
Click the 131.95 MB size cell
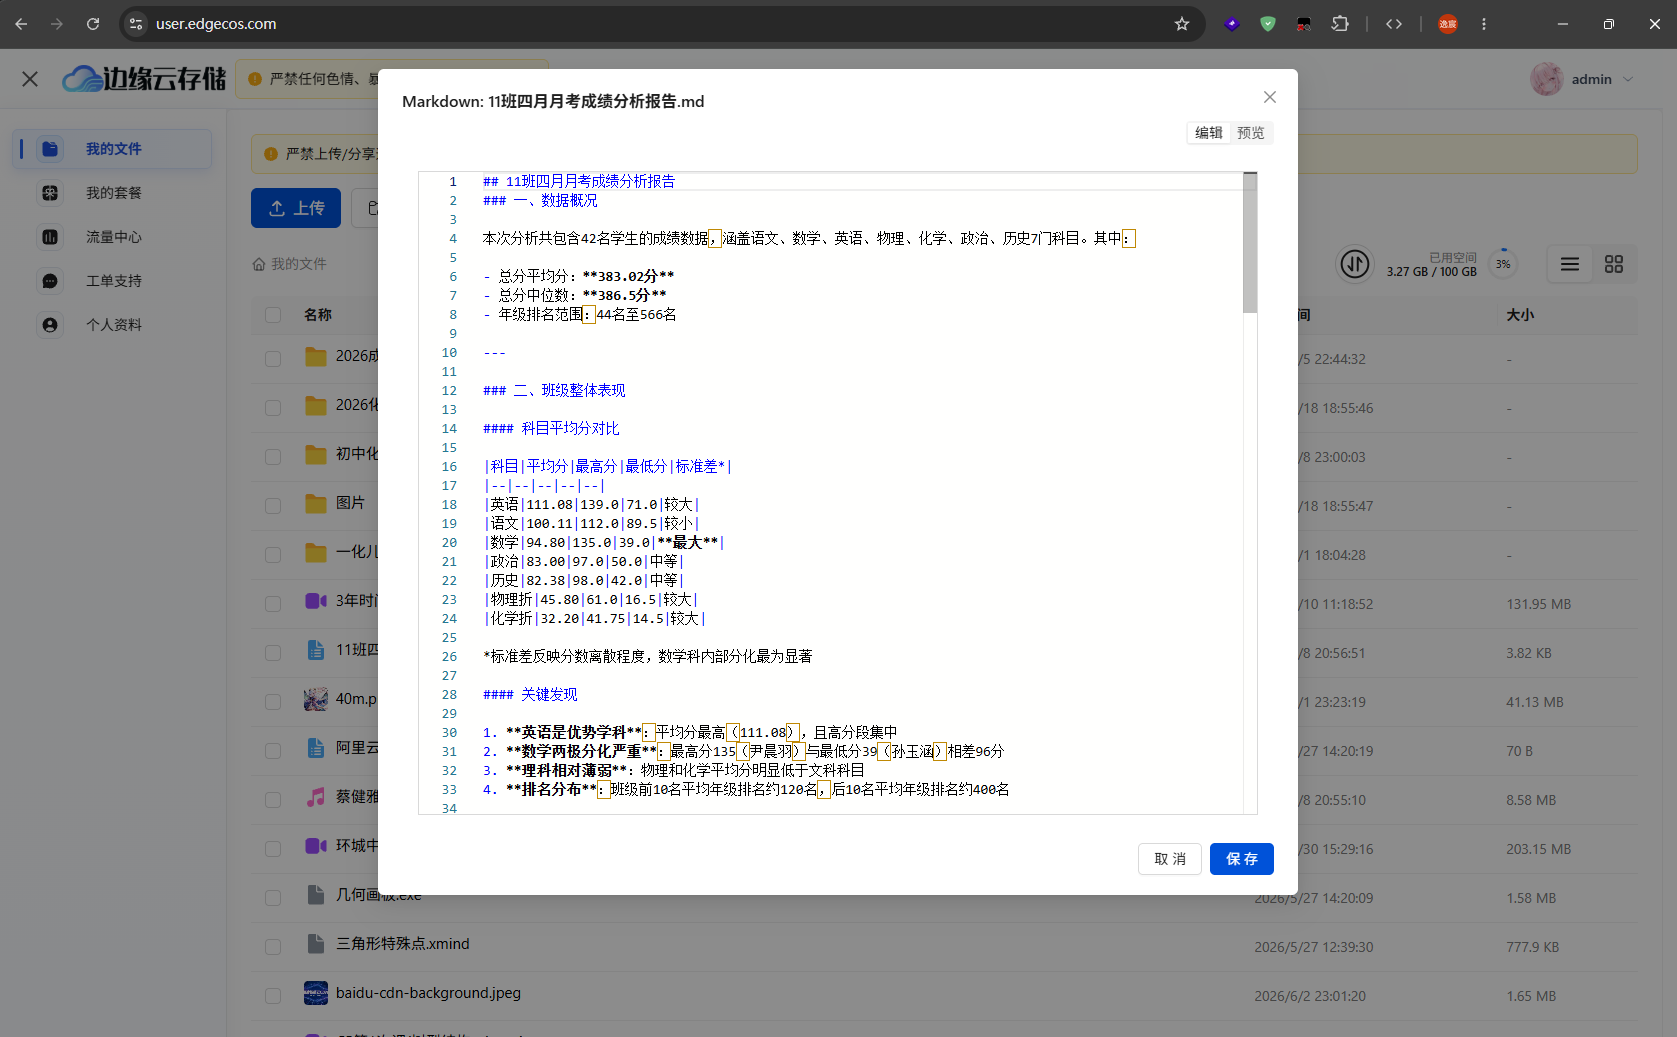coord(1539,604)
